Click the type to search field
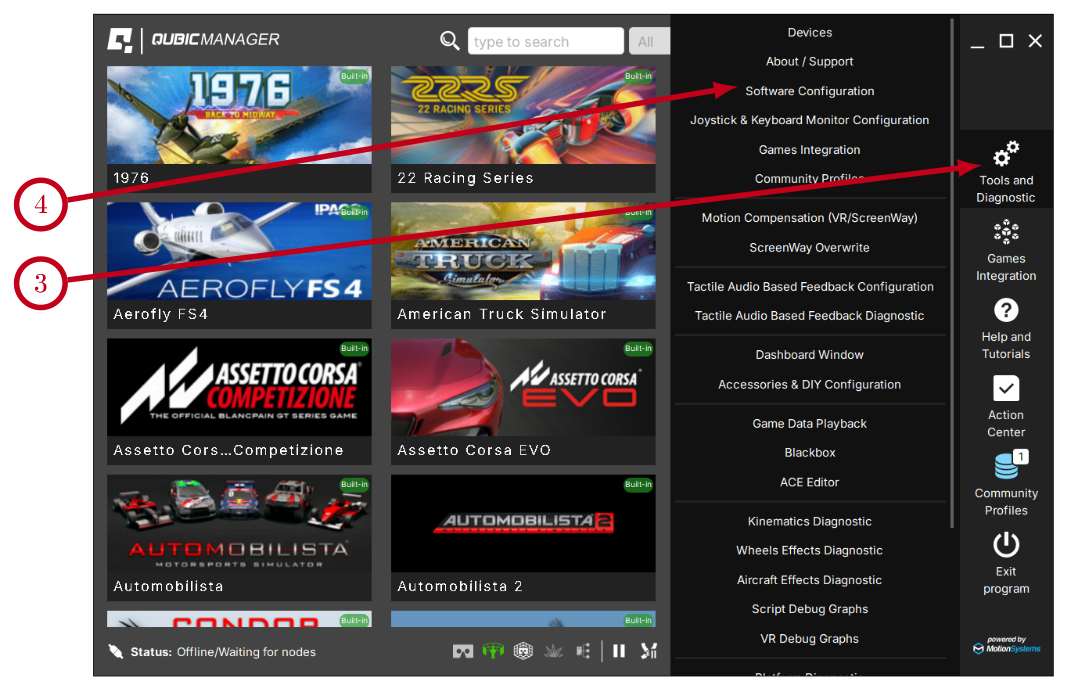Image resolution: width=1068 pixels, height=691 pixels. [x=545, y=41]
